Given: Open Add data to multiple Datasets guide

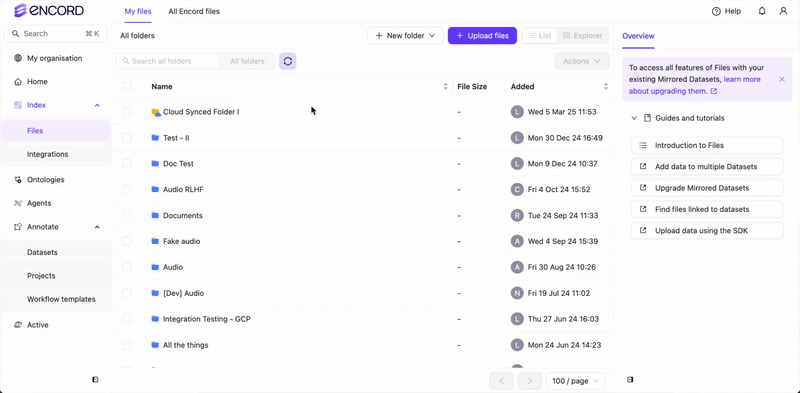Looking at the screenshot, I should click(707, 167).
